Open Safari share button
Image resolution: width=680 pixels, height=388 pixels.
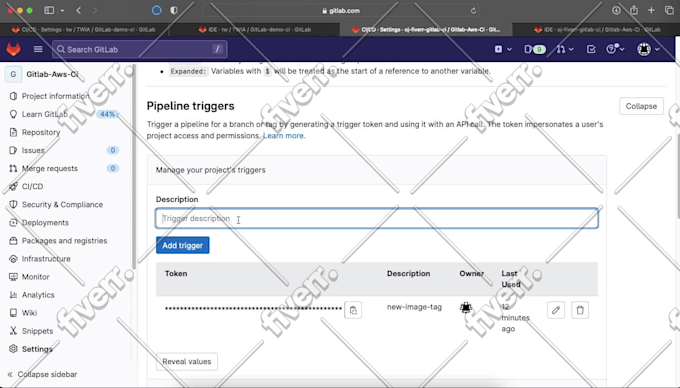point(634,10)
